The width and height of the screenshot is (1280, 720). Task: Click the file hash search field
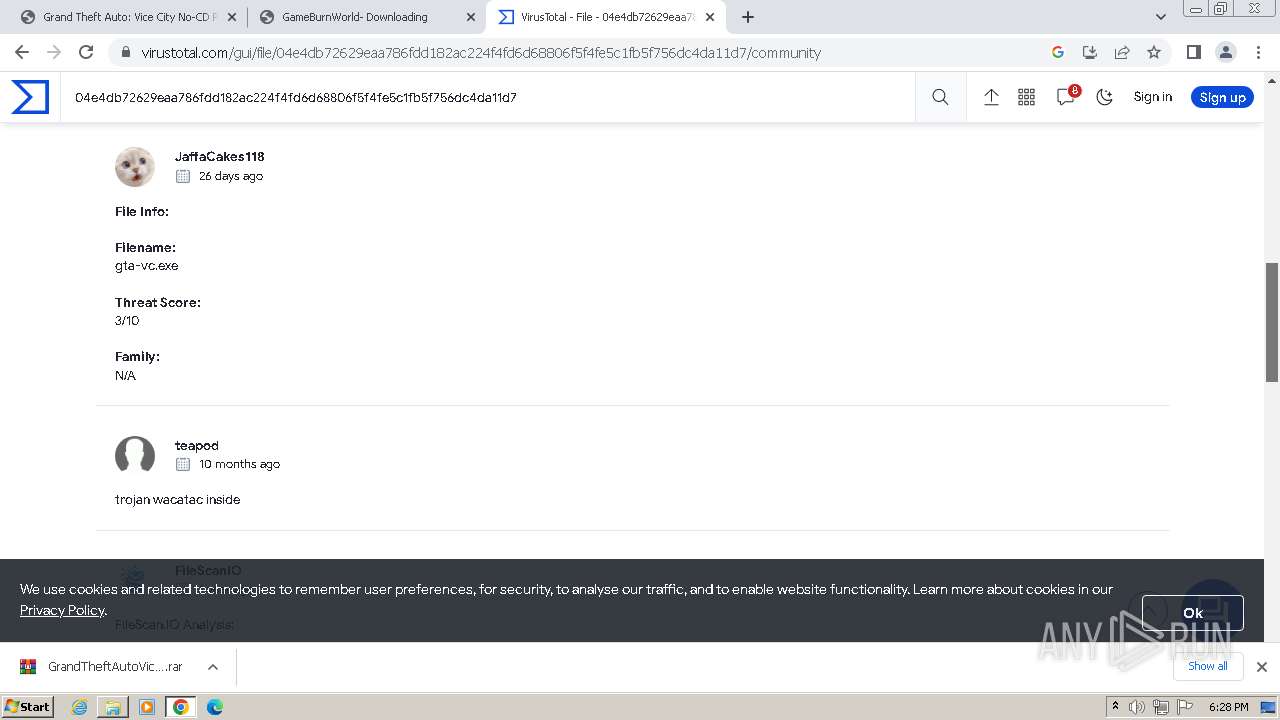488,97
